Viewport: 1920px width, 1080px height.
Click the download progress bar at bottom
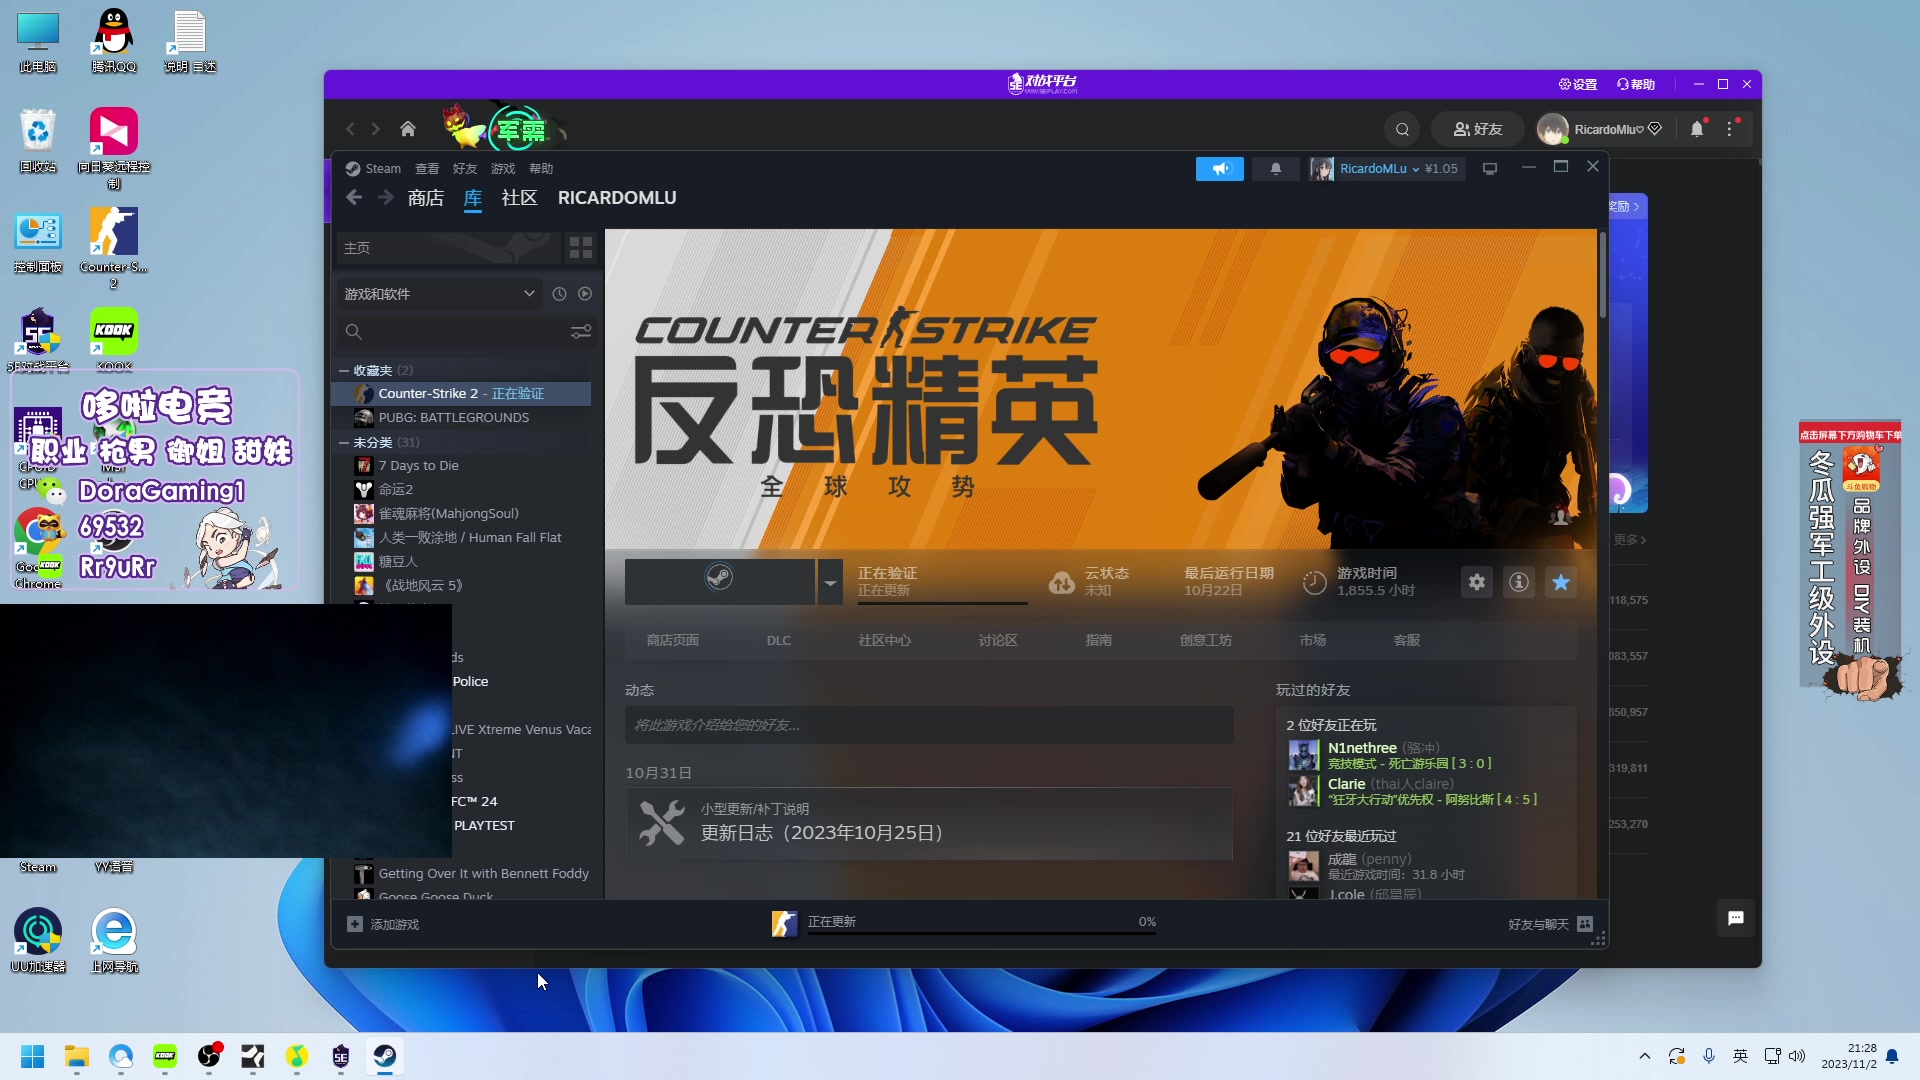point(982,932)
